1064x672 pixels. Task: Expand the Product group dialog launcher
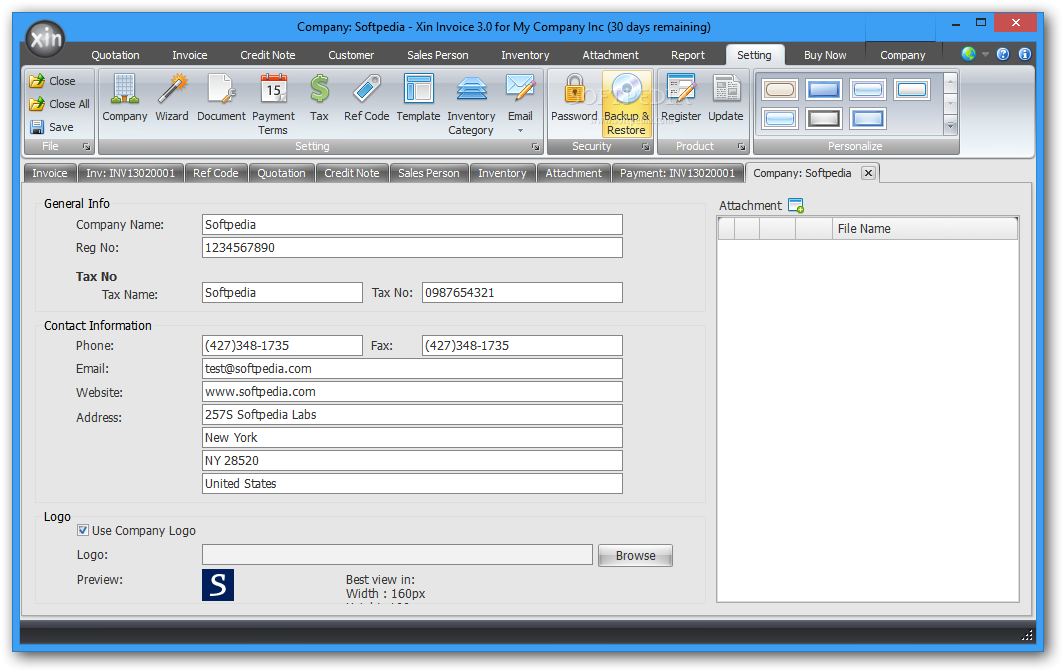tap(741, 147)
